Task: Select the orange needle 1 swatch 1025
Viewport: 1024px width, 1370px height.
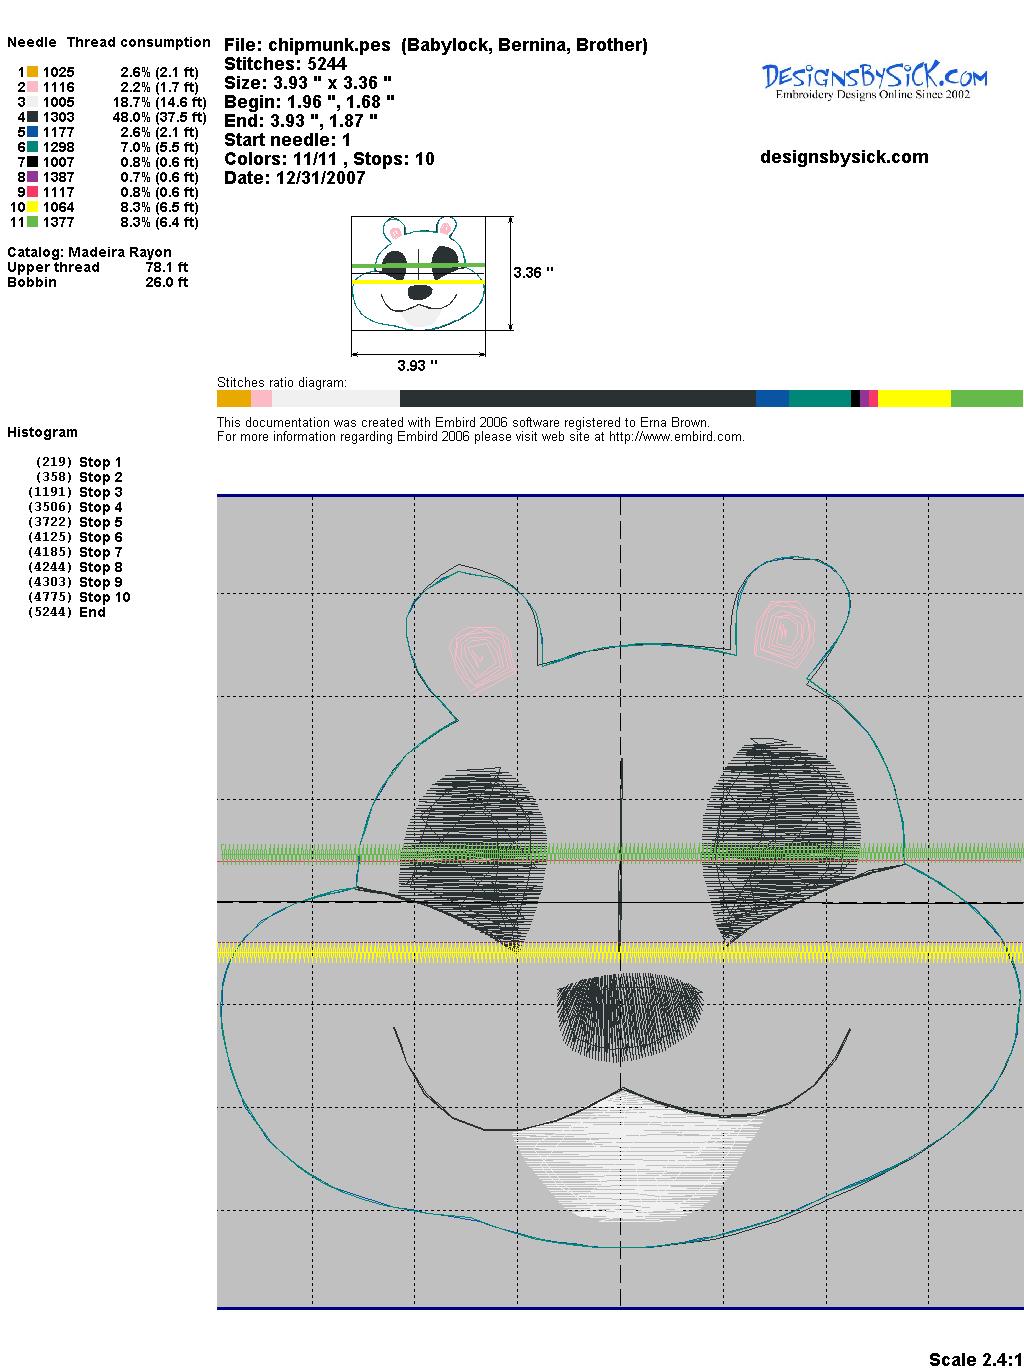Action: click(x=32, y=72)
